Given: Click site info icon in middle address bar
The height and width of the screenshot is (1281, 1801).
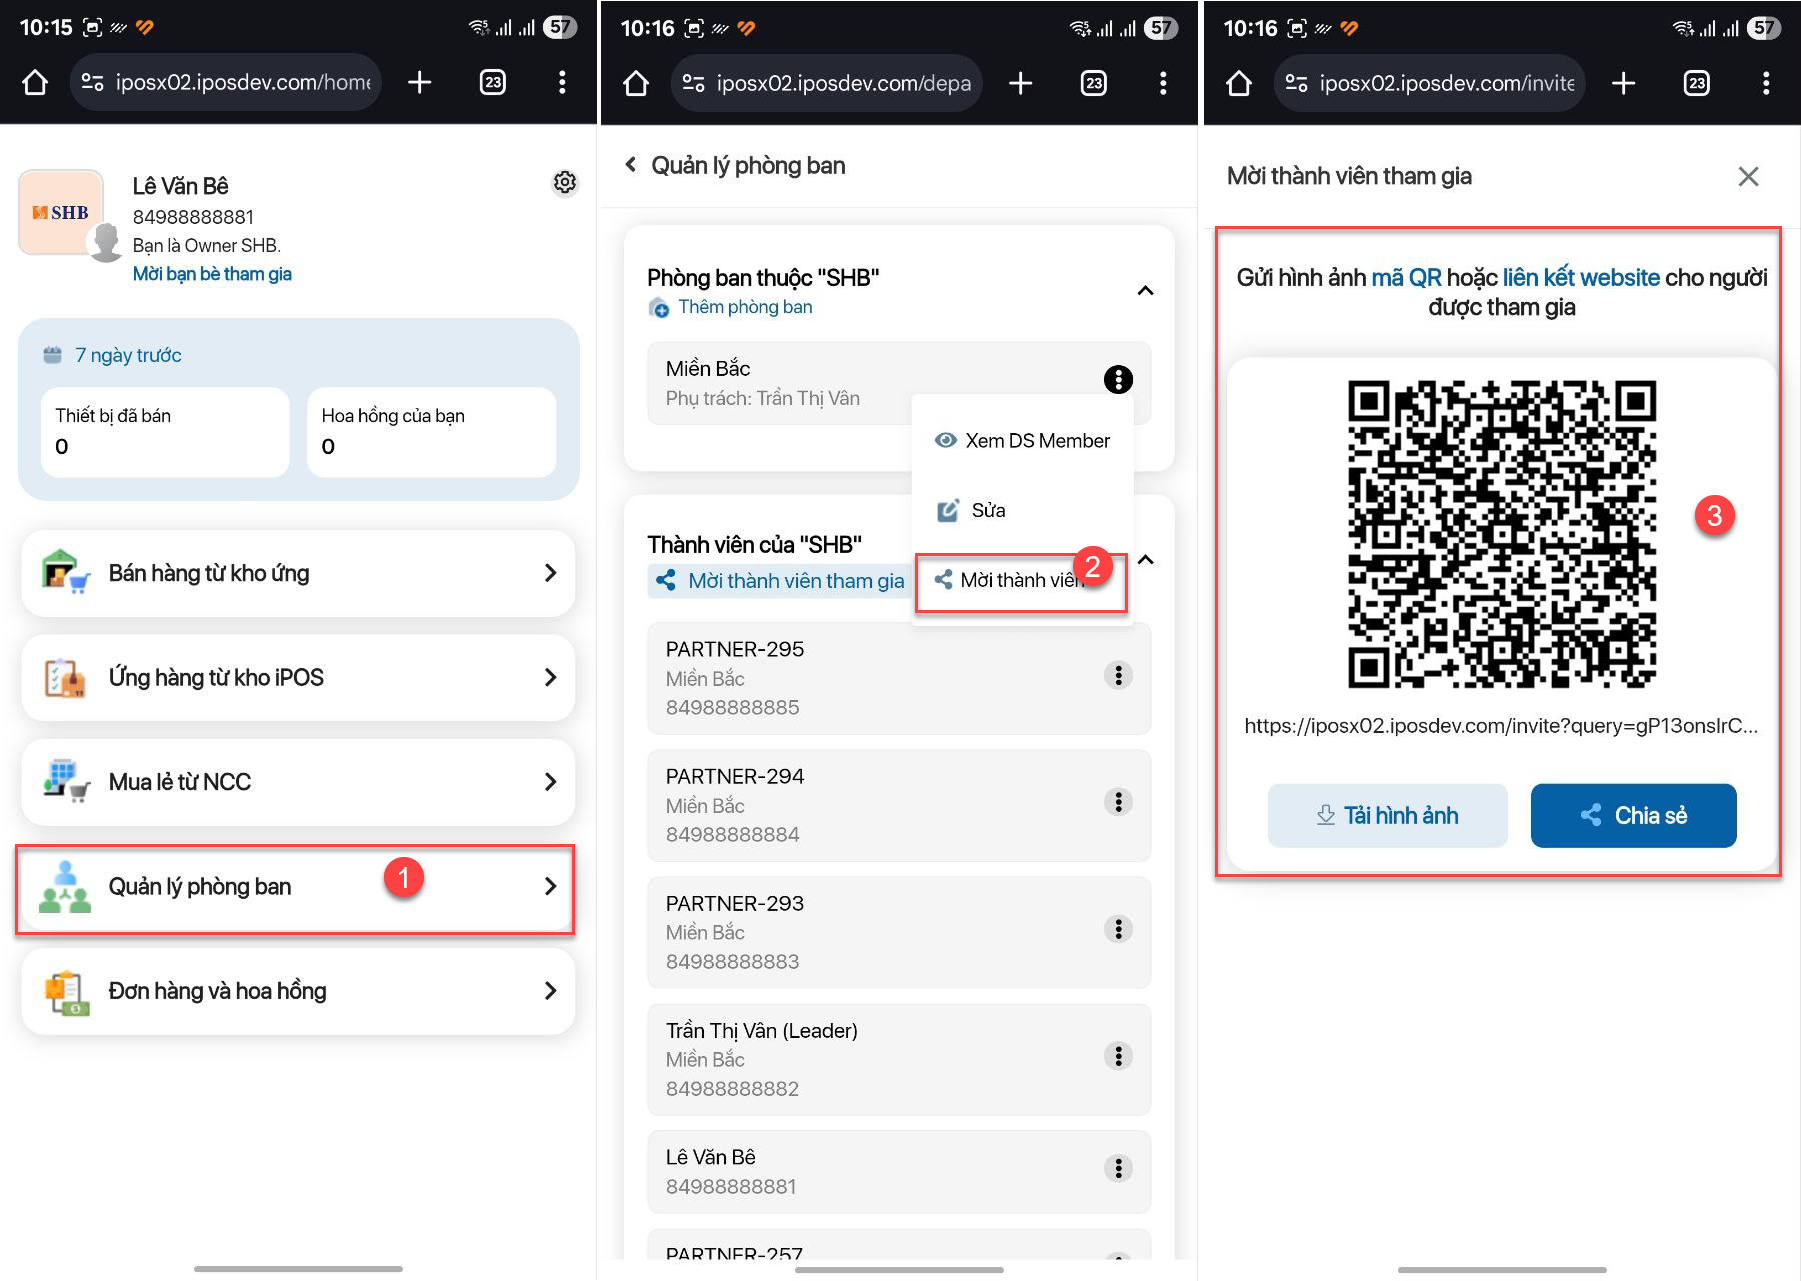Looking at the screenshot, I should click(693, 83).
